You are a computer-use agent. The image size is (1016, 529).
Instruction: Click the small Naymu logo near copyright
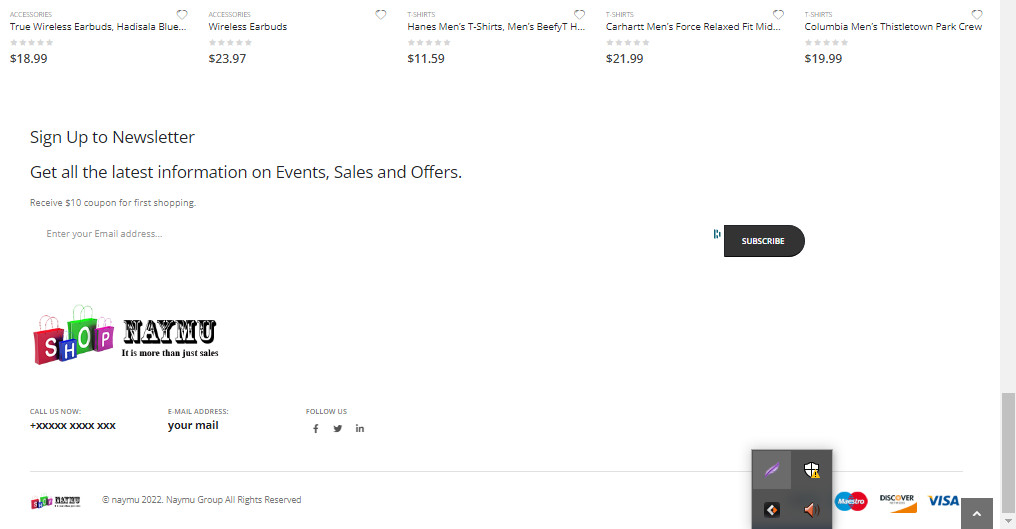pyautogui.click(x=56, y=502)
